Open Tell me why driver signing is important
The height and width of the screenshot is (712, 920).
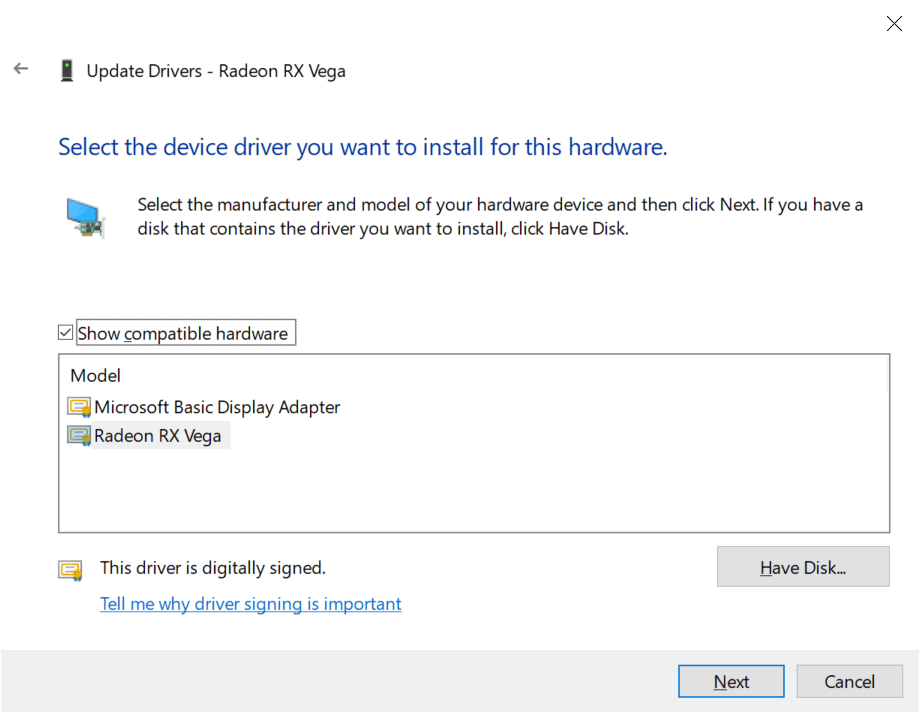tap(251, 604)
